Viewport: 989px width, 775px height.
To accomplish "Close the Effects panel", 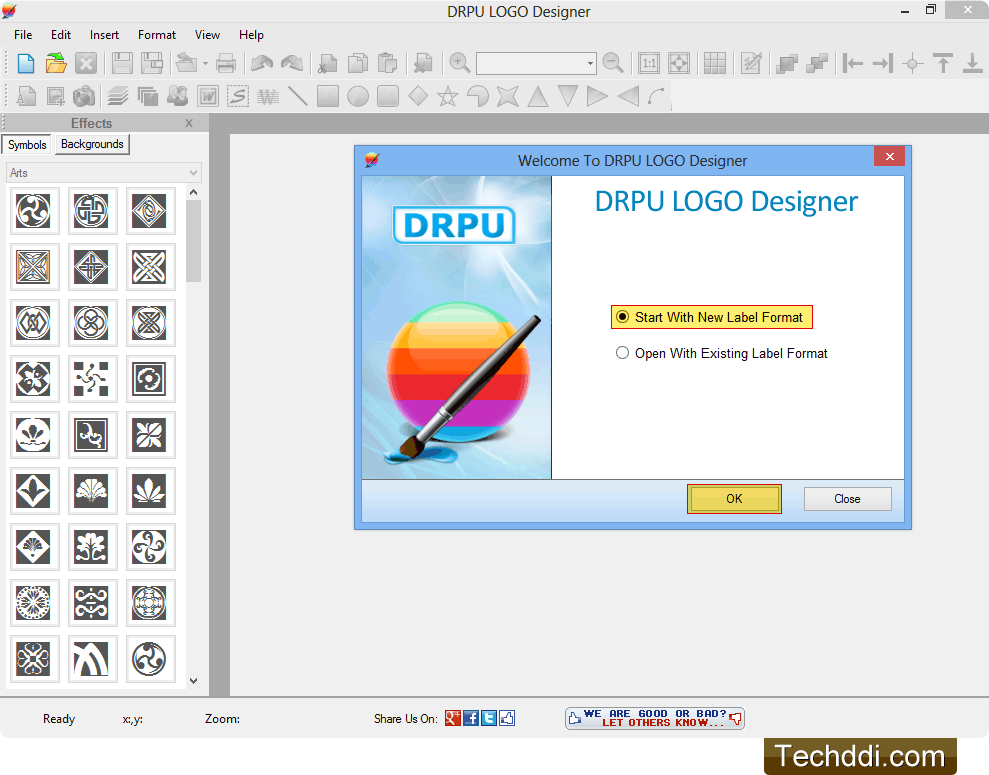I will (189, 123).
